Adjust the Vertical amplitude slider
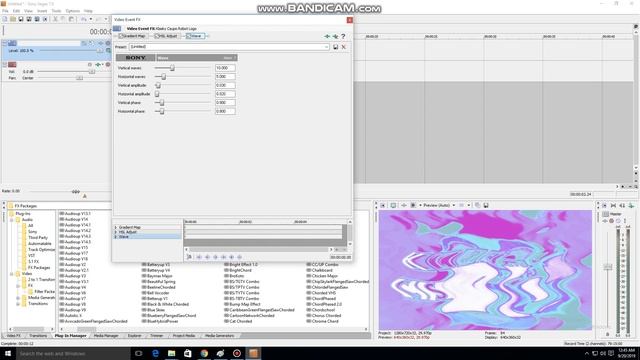 point(158,85)
